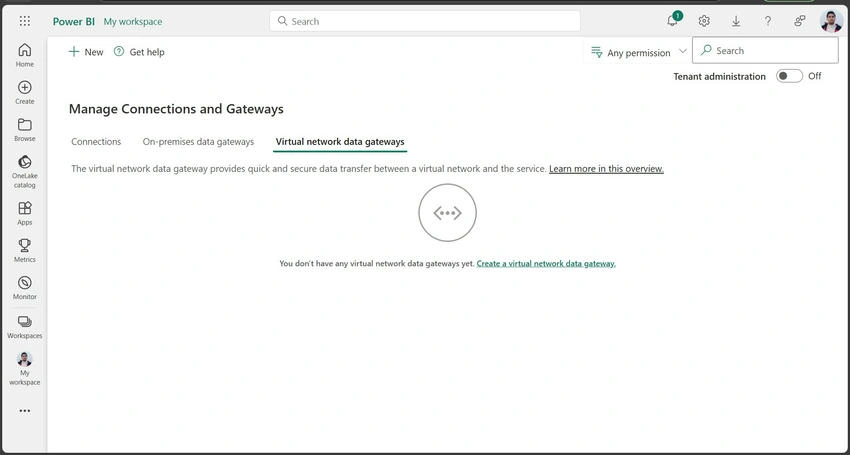Expand the Any permission filter dropdown
850x455 pixels.
[x=639, y=53]
